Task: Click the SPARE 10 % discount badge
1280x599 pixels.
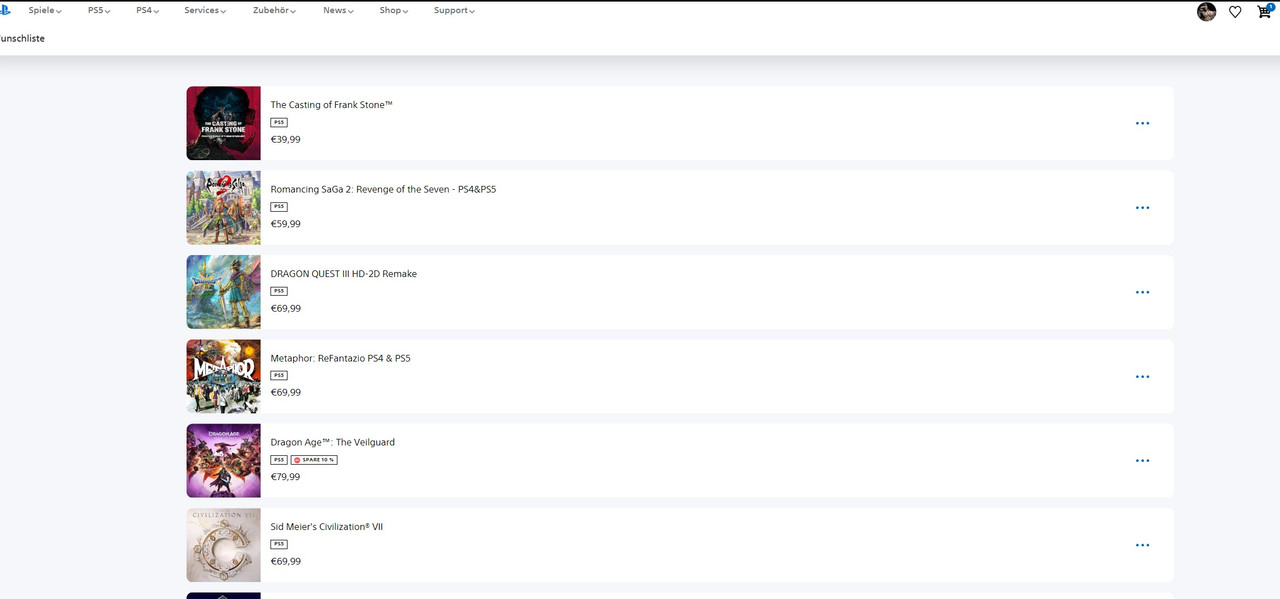Action: coord(314,460)
